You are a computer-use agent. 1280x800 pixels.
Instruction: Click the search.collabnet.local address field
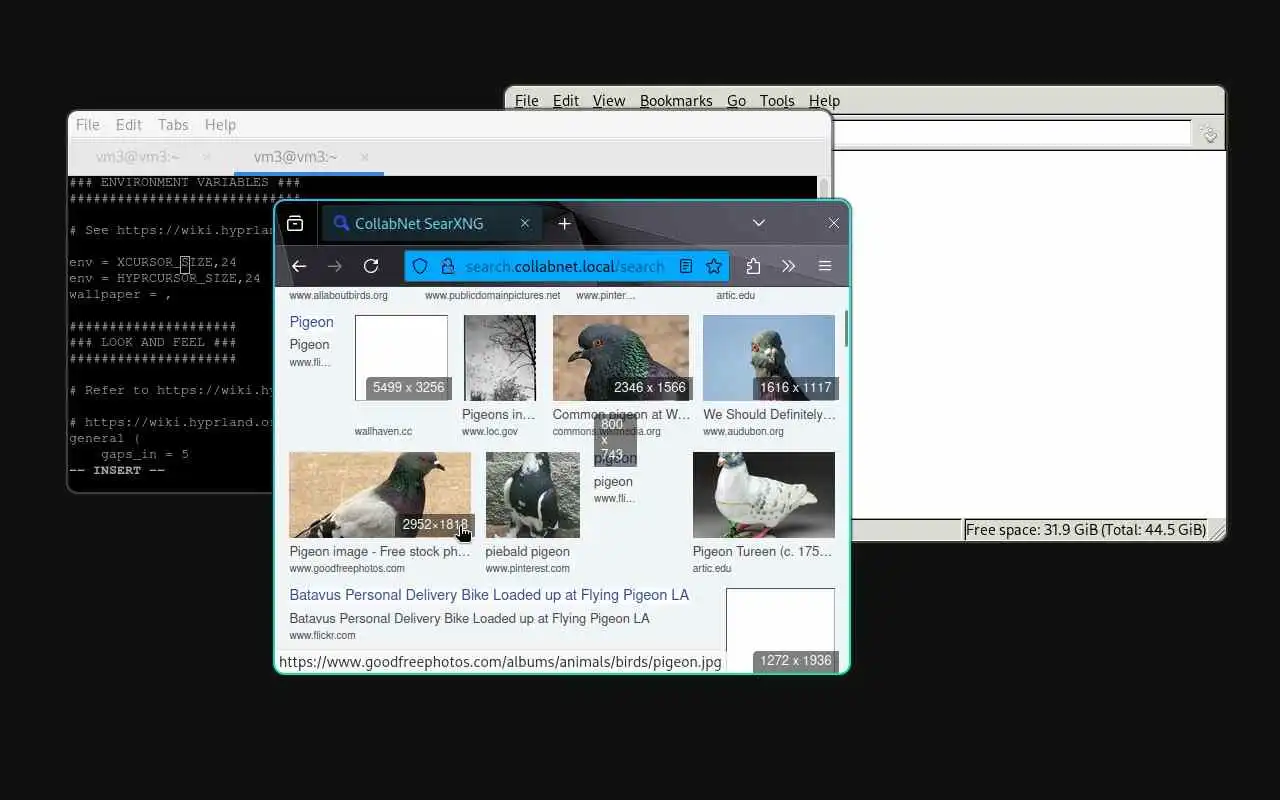(565, 266)
